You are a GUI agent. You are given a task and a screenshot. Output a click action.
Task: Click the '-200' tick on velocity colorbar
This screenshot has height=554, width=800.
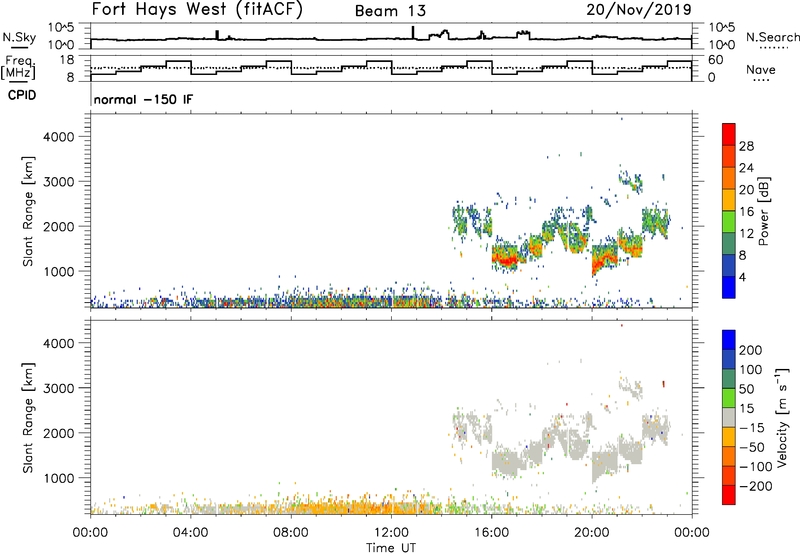click(x=756, y=486)
